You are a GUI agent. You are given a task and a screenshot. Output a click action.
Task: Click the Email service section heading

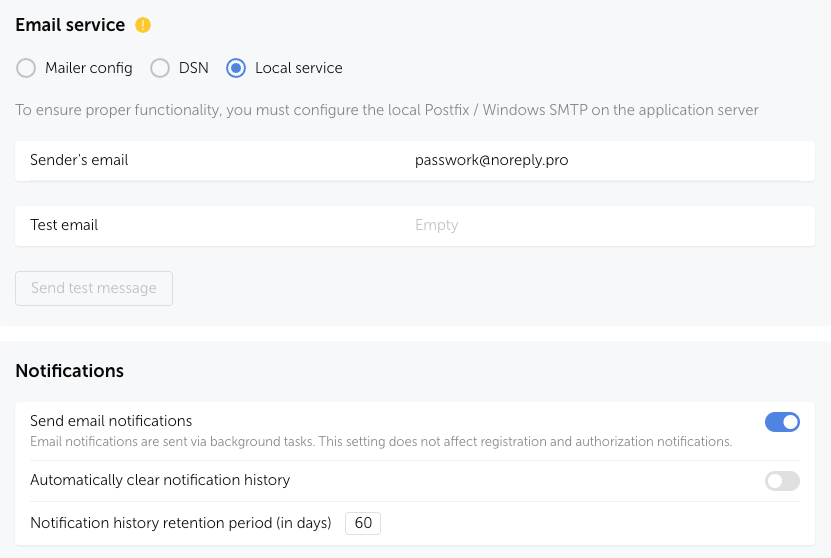tap(70, 25)
